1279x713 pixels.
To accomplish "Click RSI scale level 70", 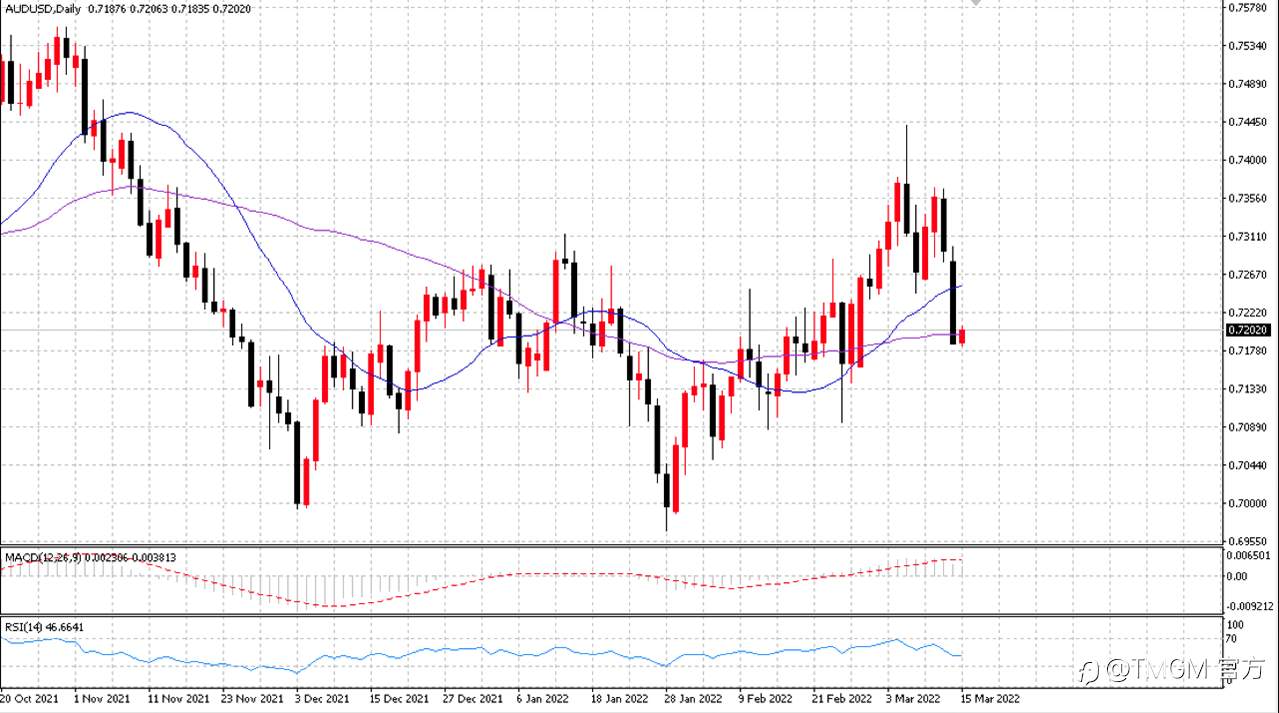I will point(1234,638).
